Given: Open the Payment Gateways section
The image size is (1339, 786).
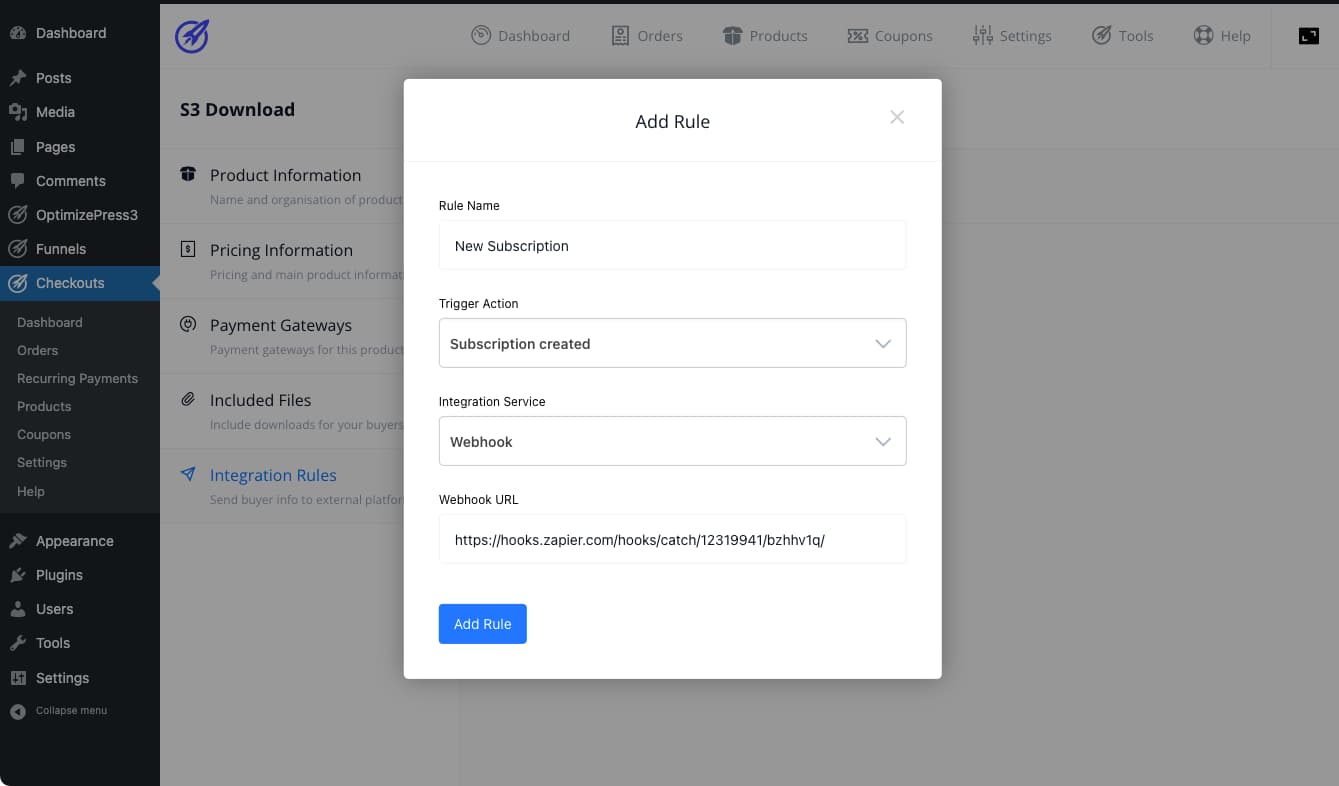Looking at the screenshot, I should click(282, 335).
